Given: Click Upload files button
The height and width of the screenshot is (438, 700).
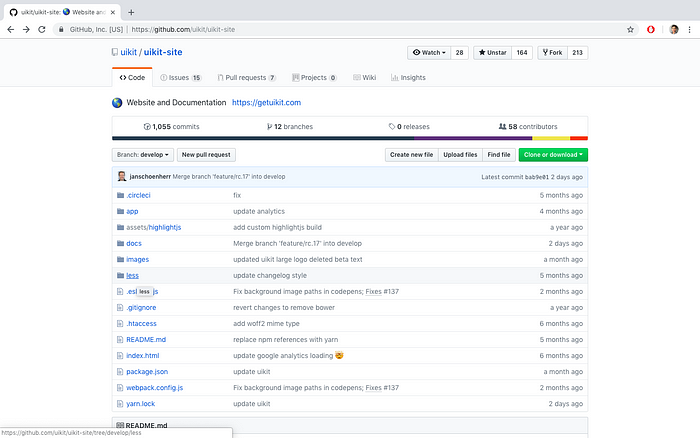Looking at the screenshot, I should point(460,154).
